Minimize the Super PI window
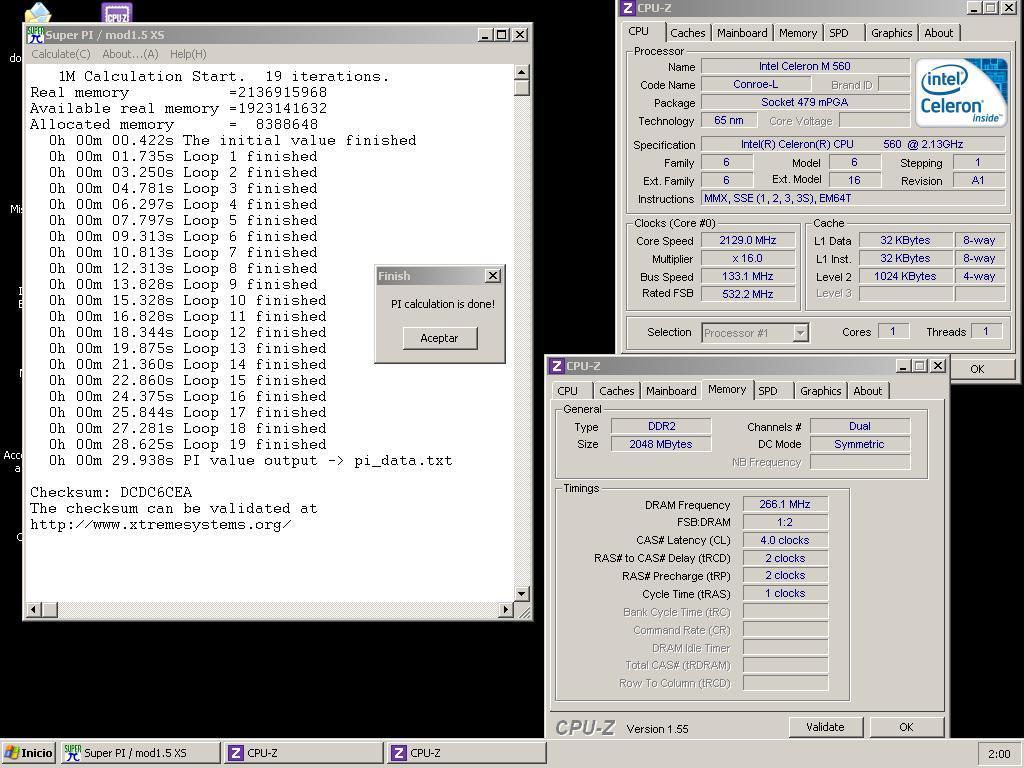The height and width of the screenshot is (768, 1024). tap(485, 35)
